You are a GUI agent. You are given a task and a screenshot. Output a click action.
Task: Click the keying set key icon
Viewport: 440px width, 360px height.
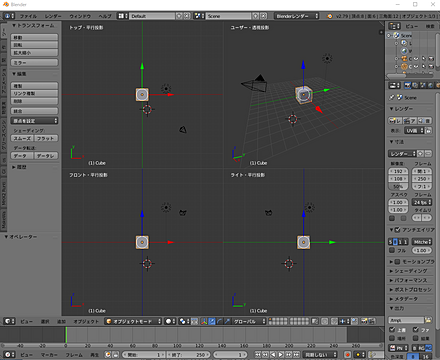pos(371,355)
